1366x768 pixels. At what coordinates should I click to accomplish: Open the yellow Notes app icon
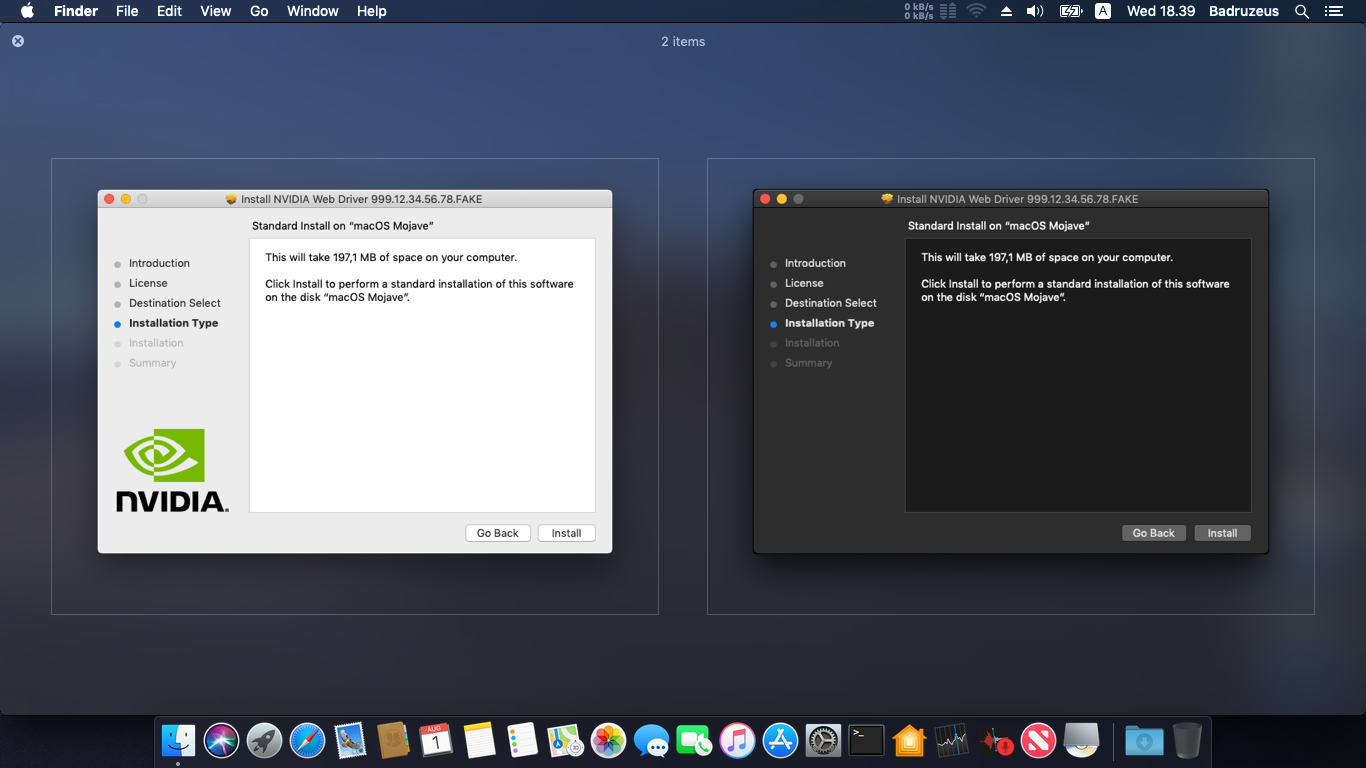[x=479, y=741]
